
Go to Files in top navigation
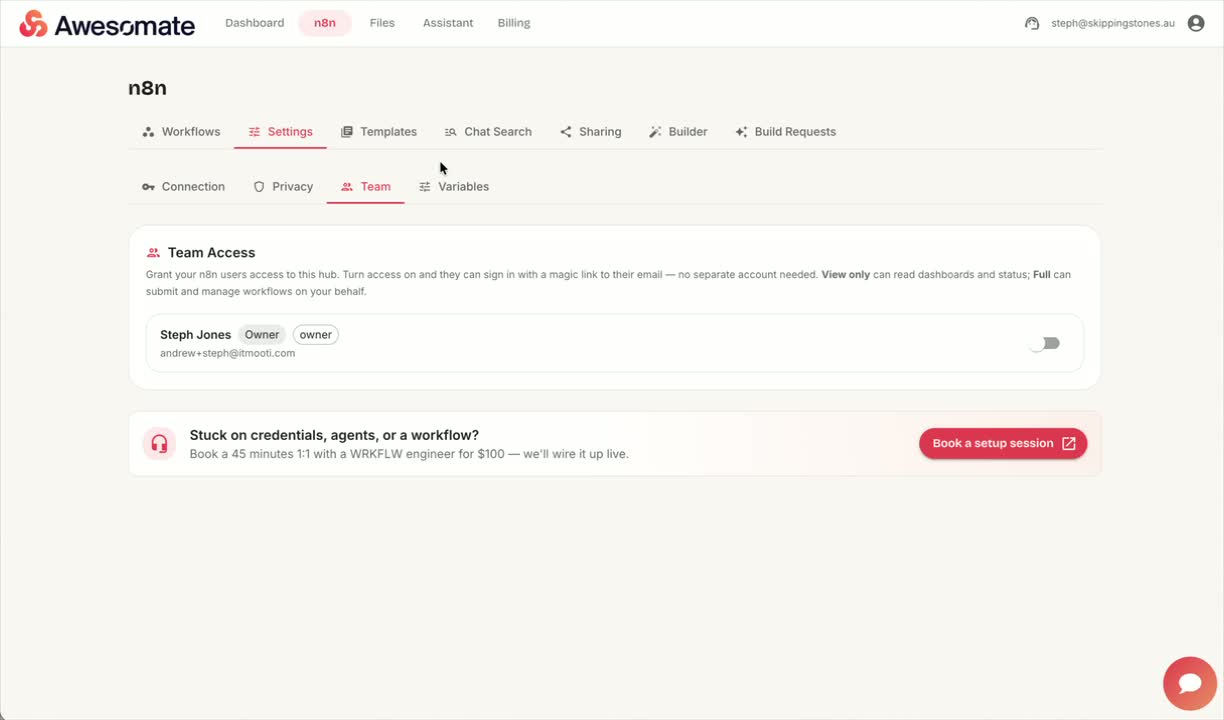[382, 23]
